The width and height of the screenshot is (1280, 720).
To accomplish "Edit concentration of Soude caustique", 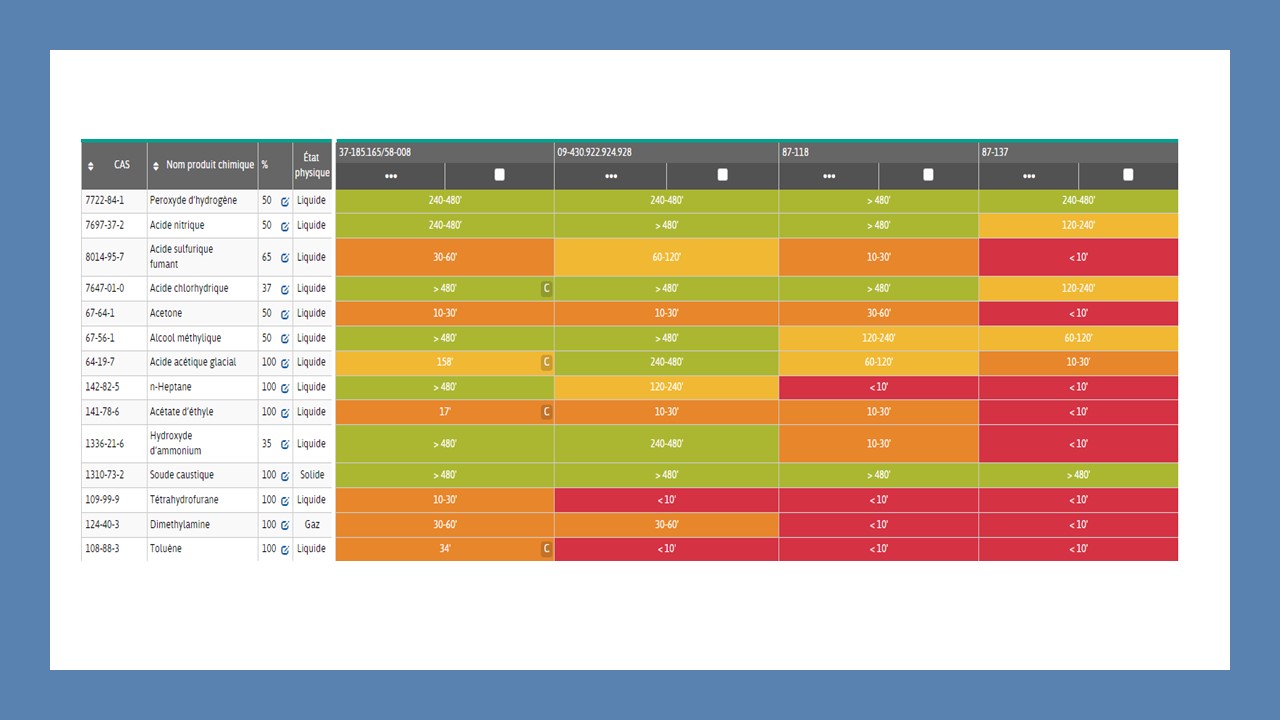I will click(x=284, y=475).
